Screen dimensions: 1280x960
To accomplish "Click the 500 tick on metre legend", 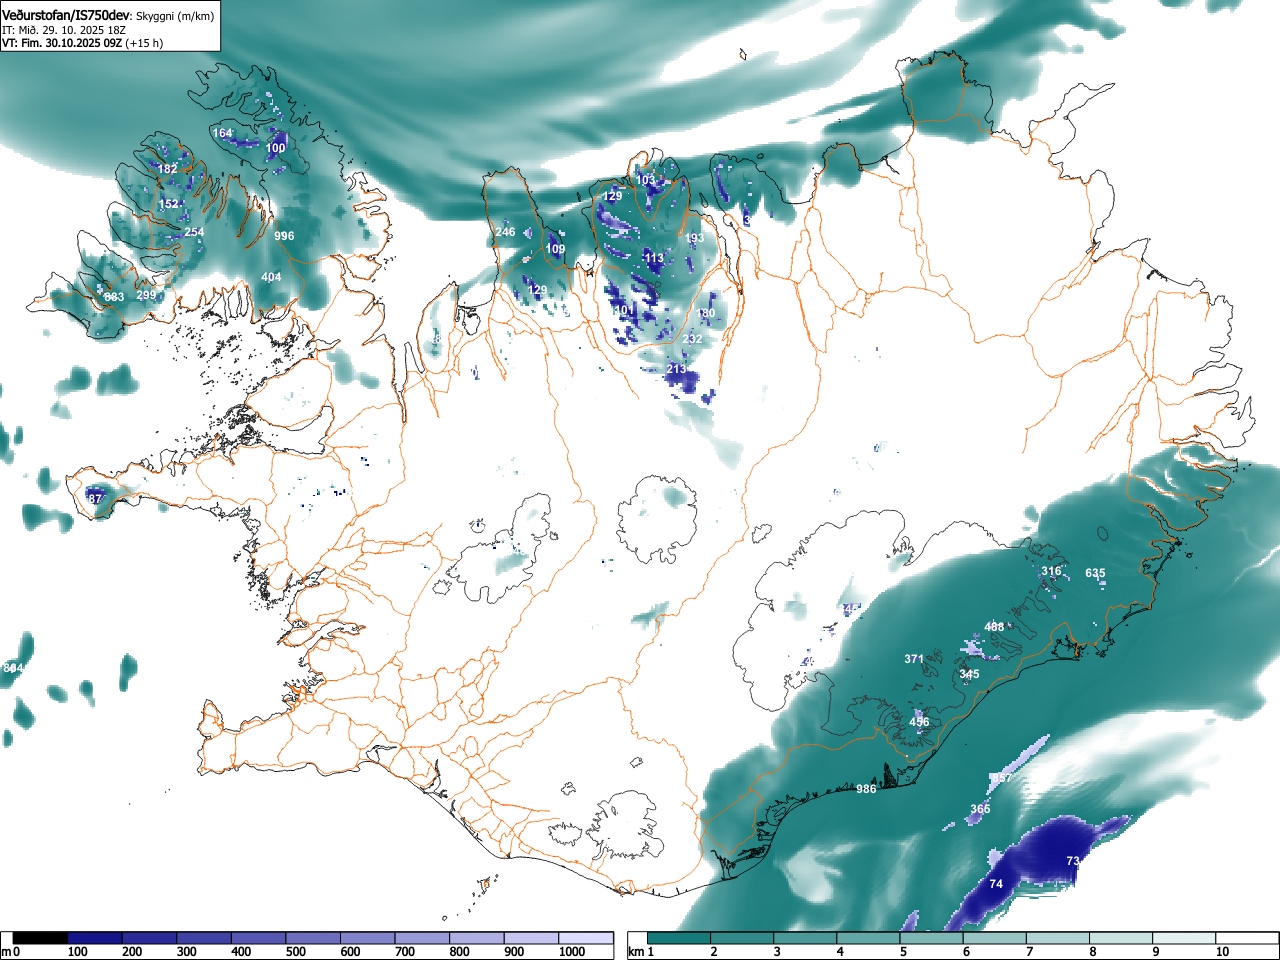I will click(296, 952).
